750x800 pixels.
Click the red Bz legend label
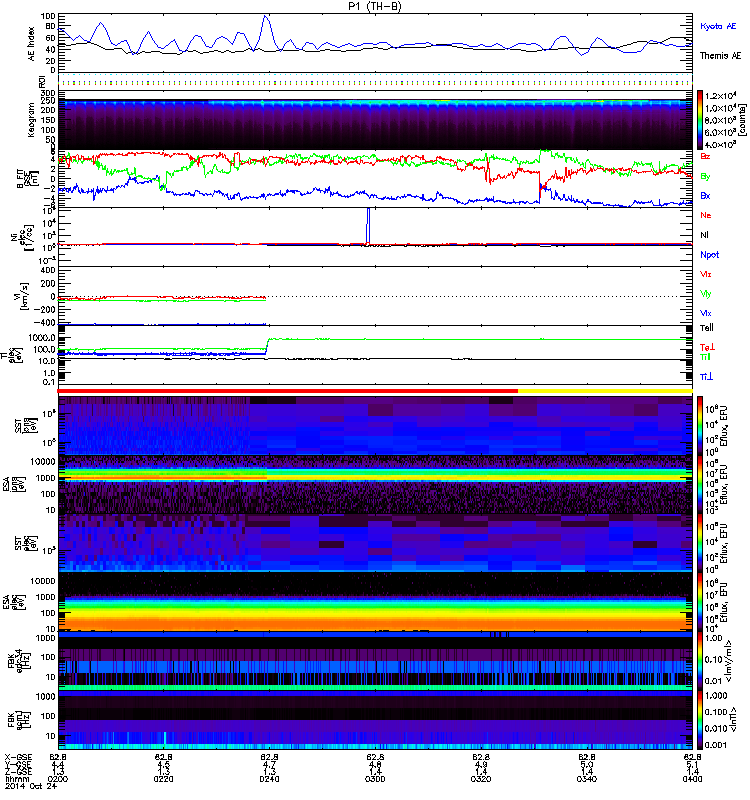pyautogui.click(x=705, y=156)
